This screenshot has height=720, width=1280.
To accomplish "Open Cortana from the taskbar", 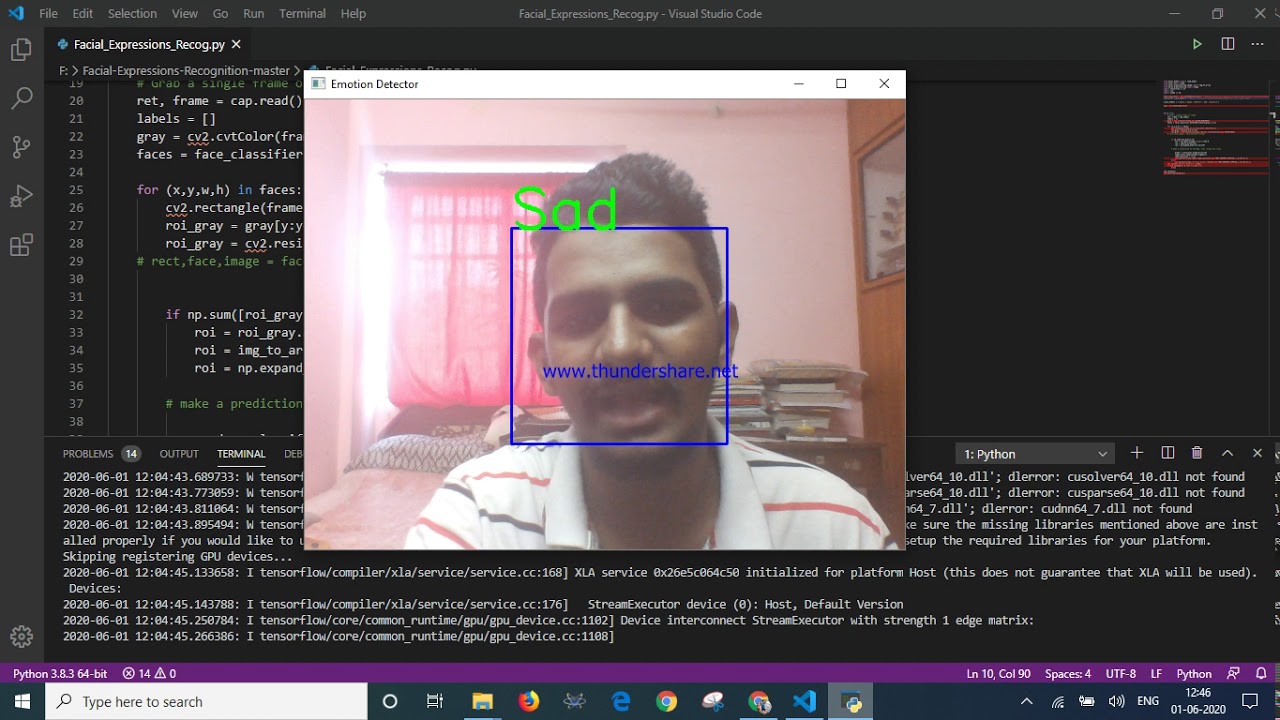I will point(390,701).
